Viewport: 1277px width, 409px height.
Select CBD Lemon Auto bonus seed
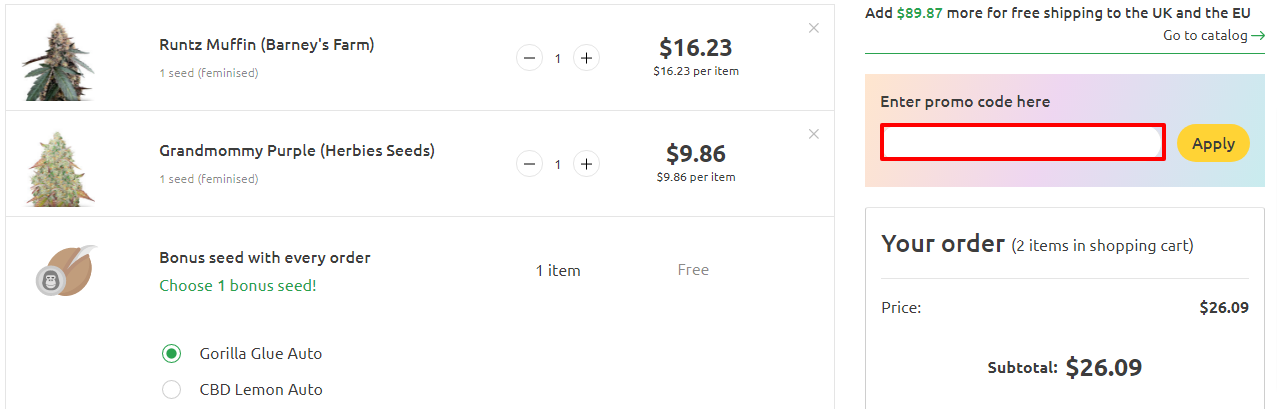[x=171, y=389]
